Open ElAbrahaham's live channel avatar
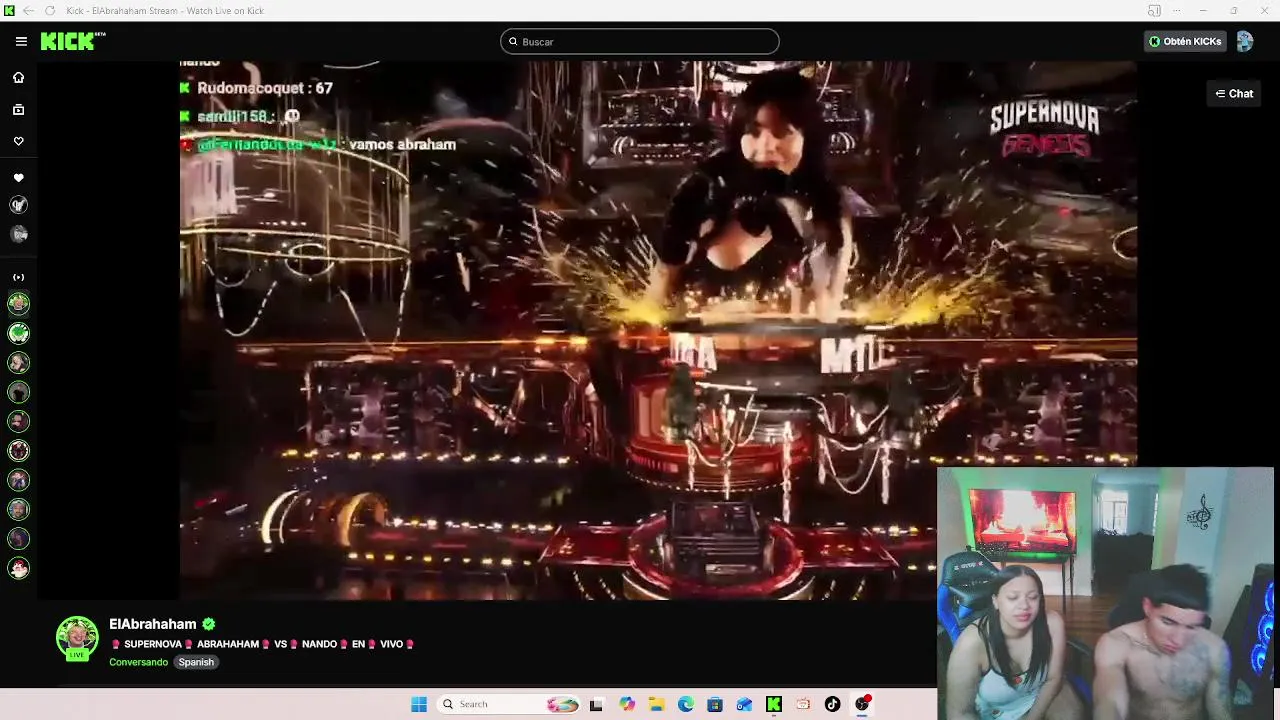1280x720 pixels. click(x=77, y=638)
